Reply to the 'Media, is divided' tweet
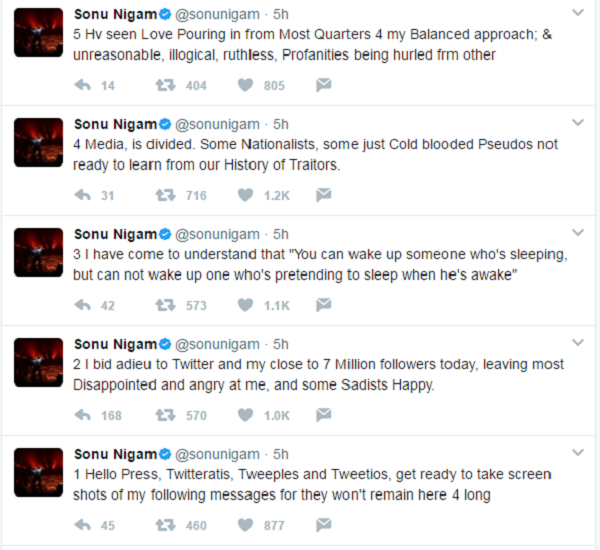600x550 pixels. 83,196
